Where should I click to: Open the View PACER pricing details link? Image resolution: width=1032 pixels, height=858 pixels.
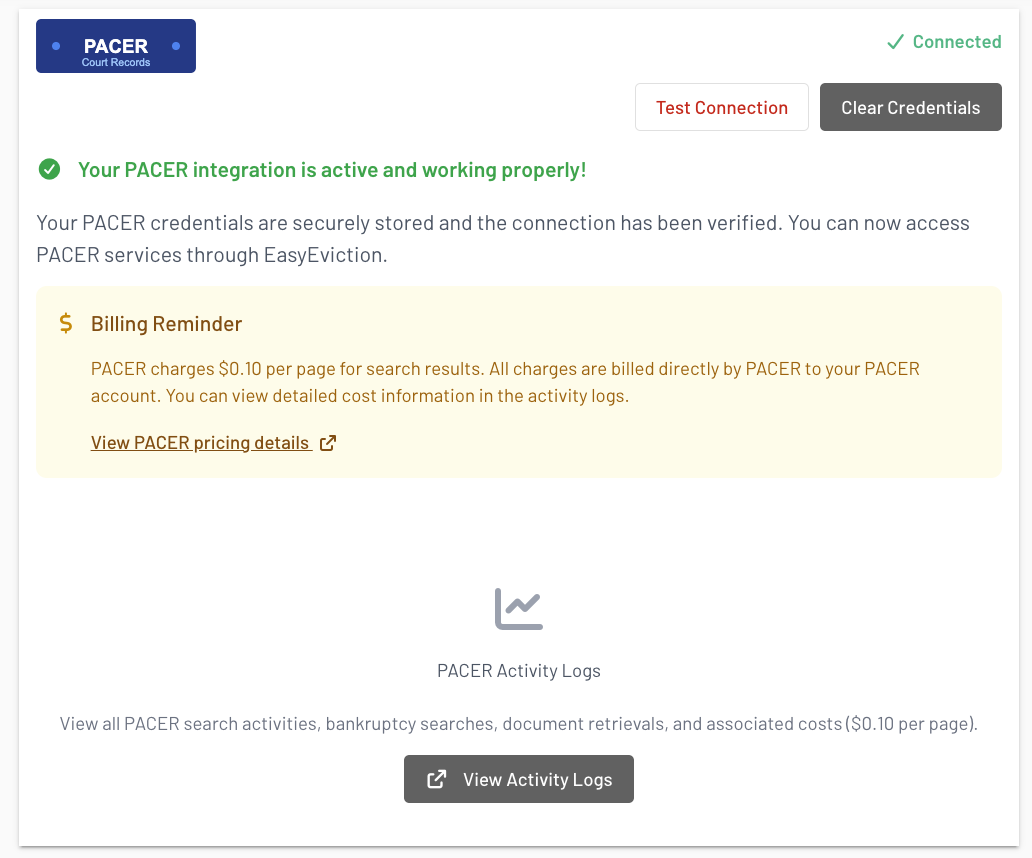click(200, 443)
